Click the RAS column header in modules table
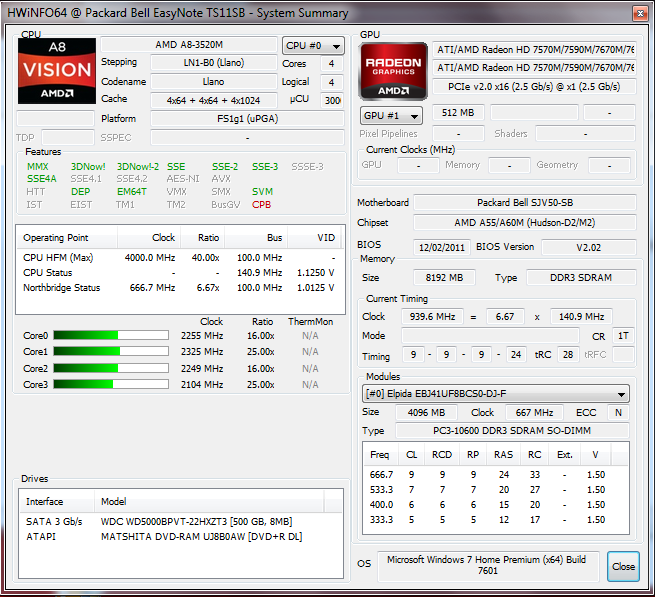655x597 pixels. (503, 455)
